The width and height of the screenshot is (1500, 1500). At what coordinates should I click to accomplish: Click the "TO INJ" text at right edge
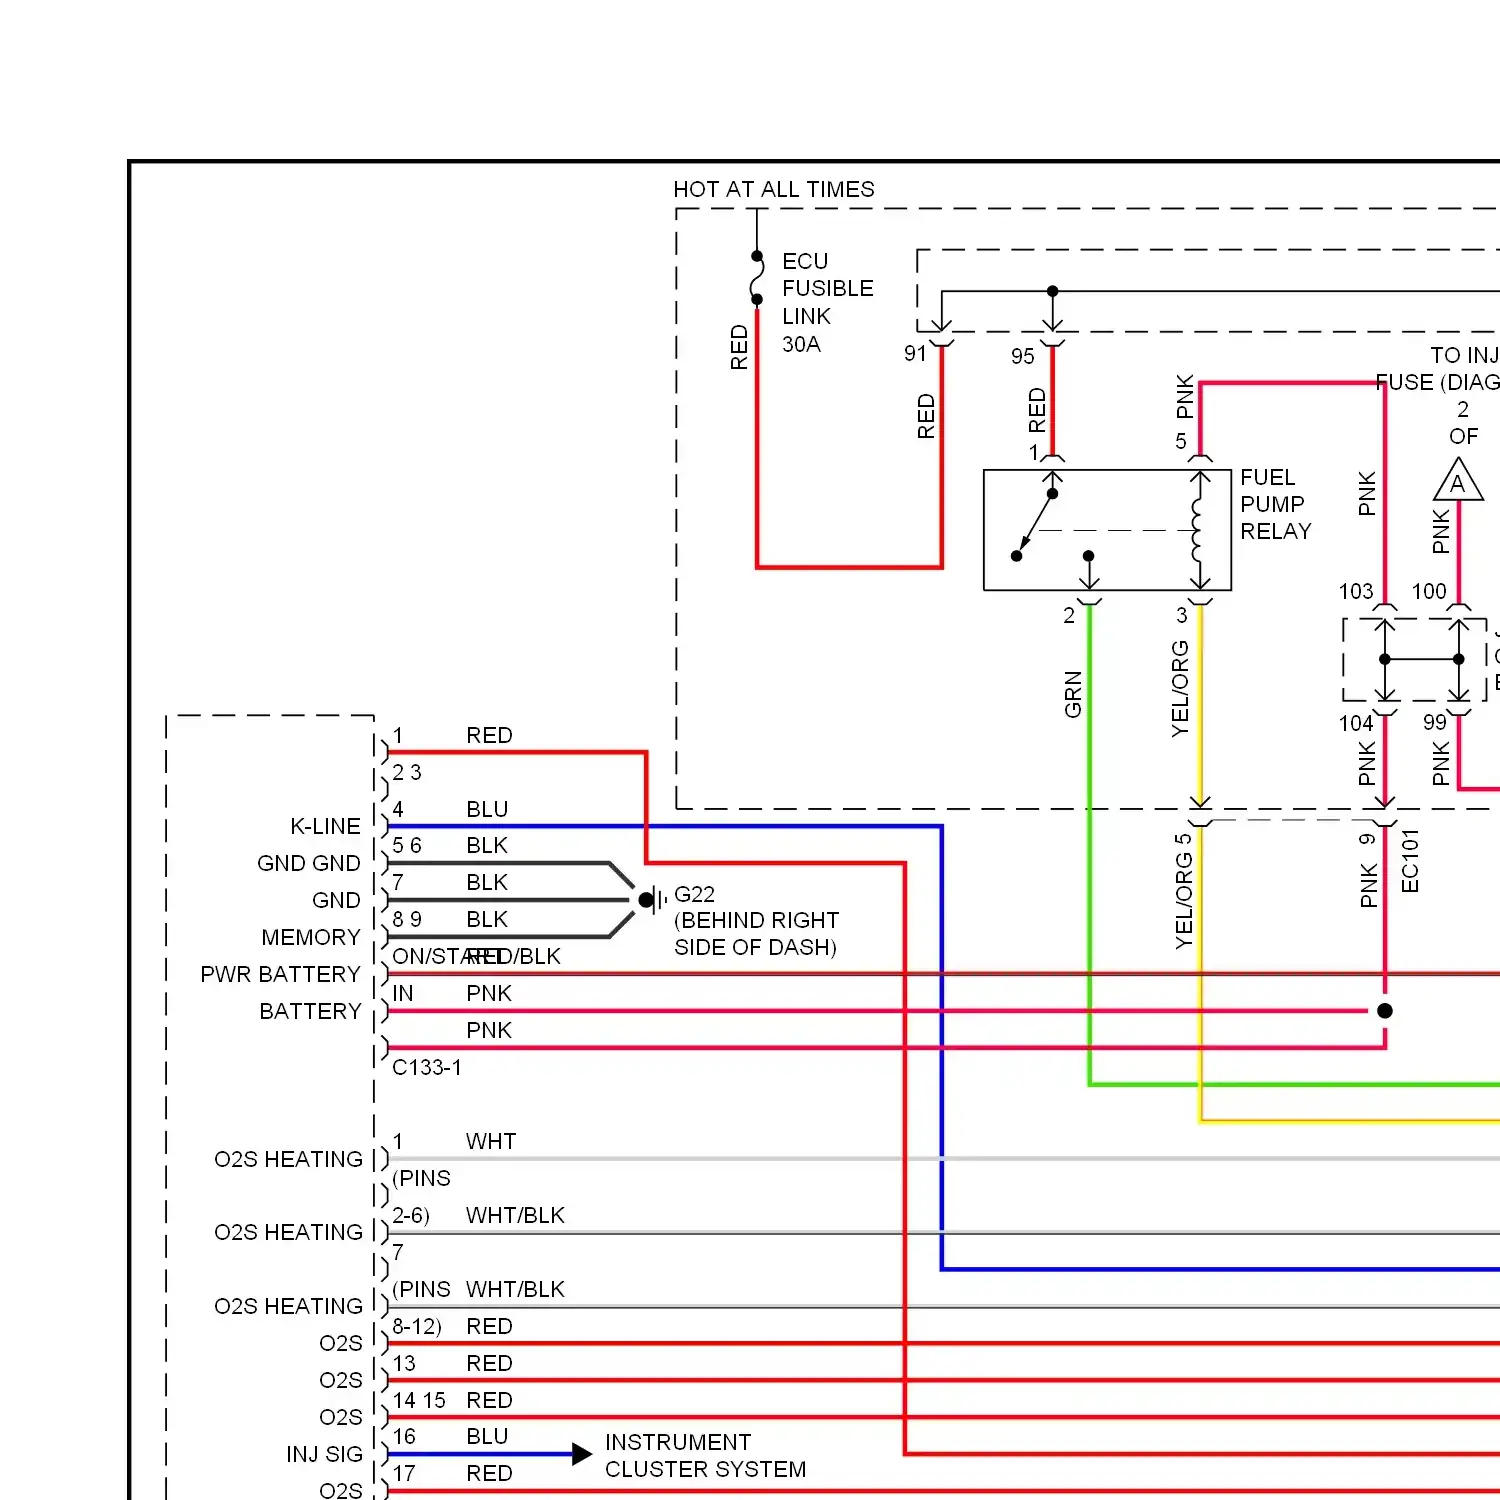coord(1464,355)
